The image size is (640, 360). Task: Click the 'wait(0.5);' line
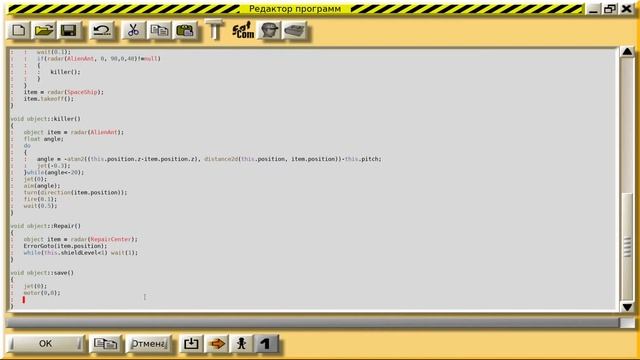pos(40,206)
